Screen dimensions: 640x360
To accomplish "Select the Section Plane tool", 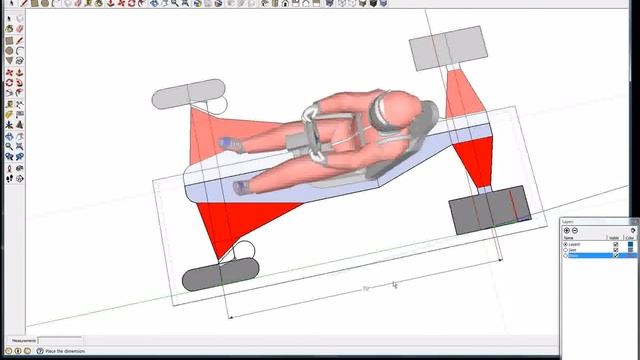I will coord(20,179).
